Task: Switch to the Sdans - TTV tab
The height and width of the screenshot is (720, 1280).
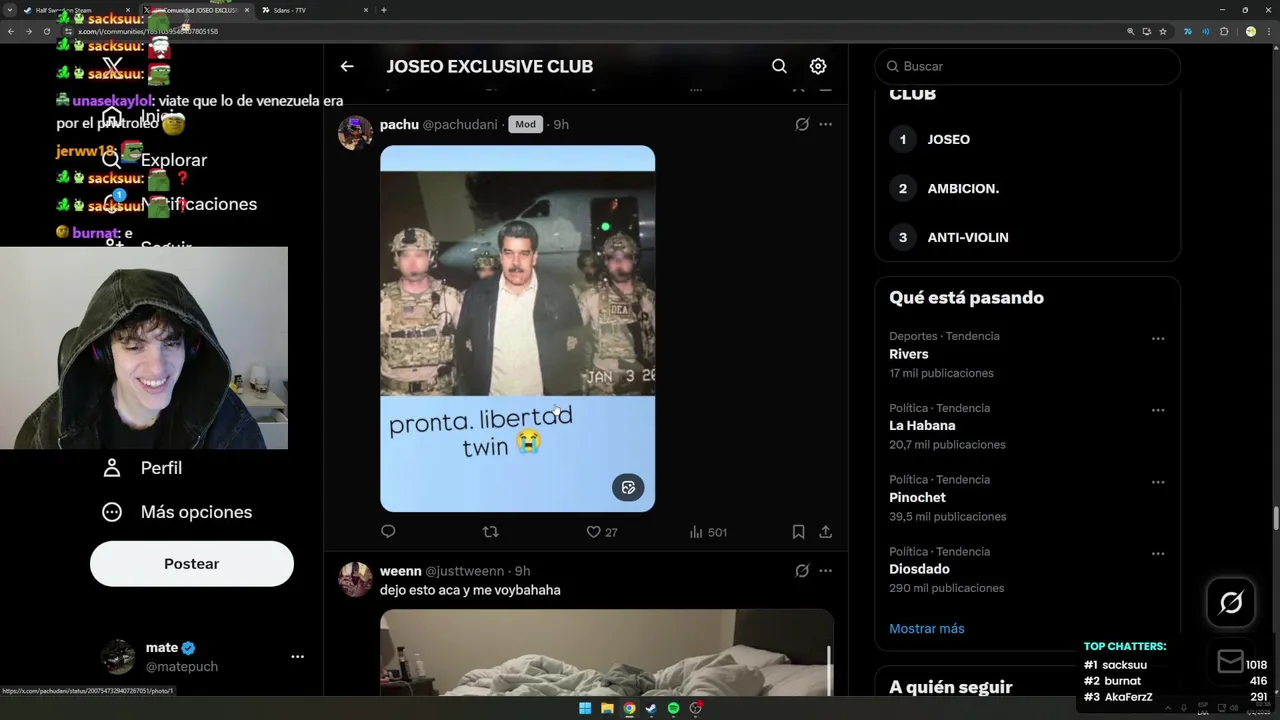Action: [314, 10]
